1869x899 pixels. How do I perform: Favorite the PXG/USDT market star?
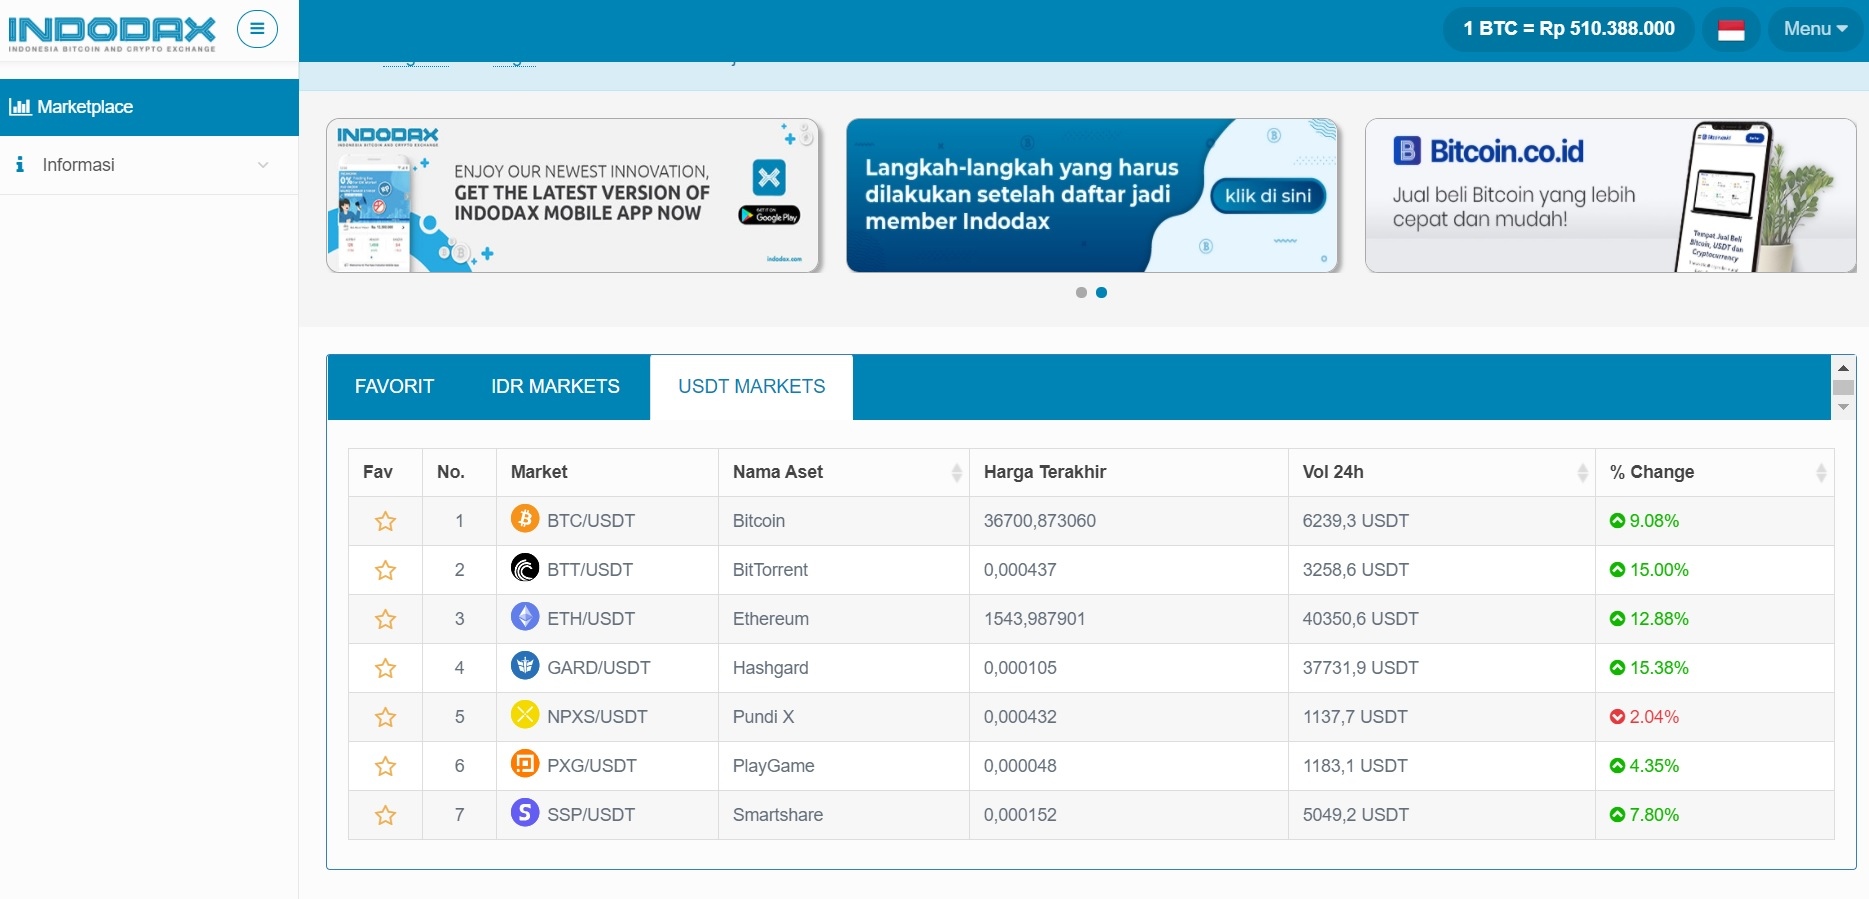tap(385, 766)
